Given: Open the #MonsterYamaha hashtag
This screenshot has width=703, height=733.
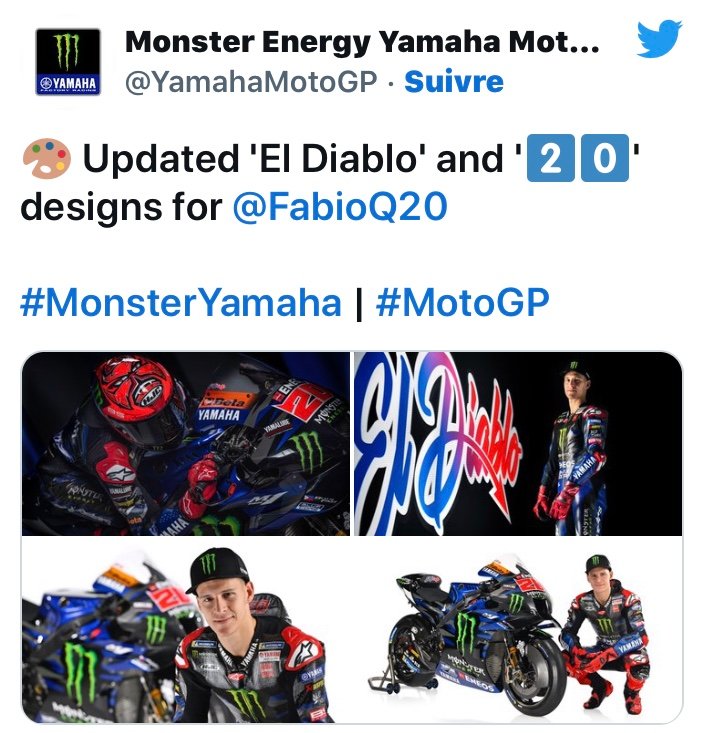Looking at the screenshot, I should pos(181,302).
